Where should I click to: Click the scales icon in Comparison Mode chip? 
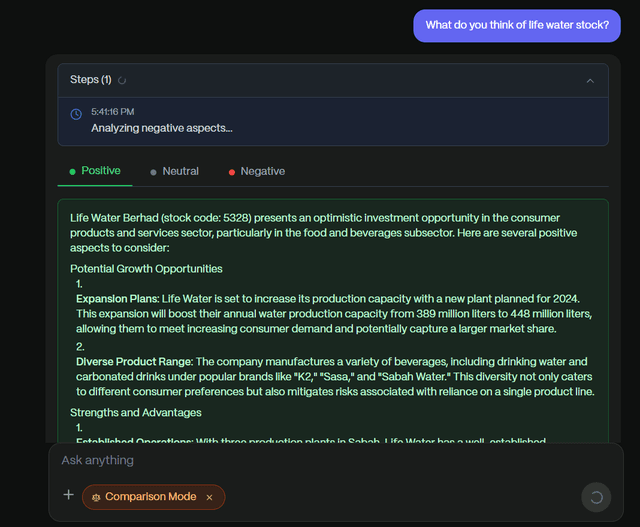click(x=96, y=497)
